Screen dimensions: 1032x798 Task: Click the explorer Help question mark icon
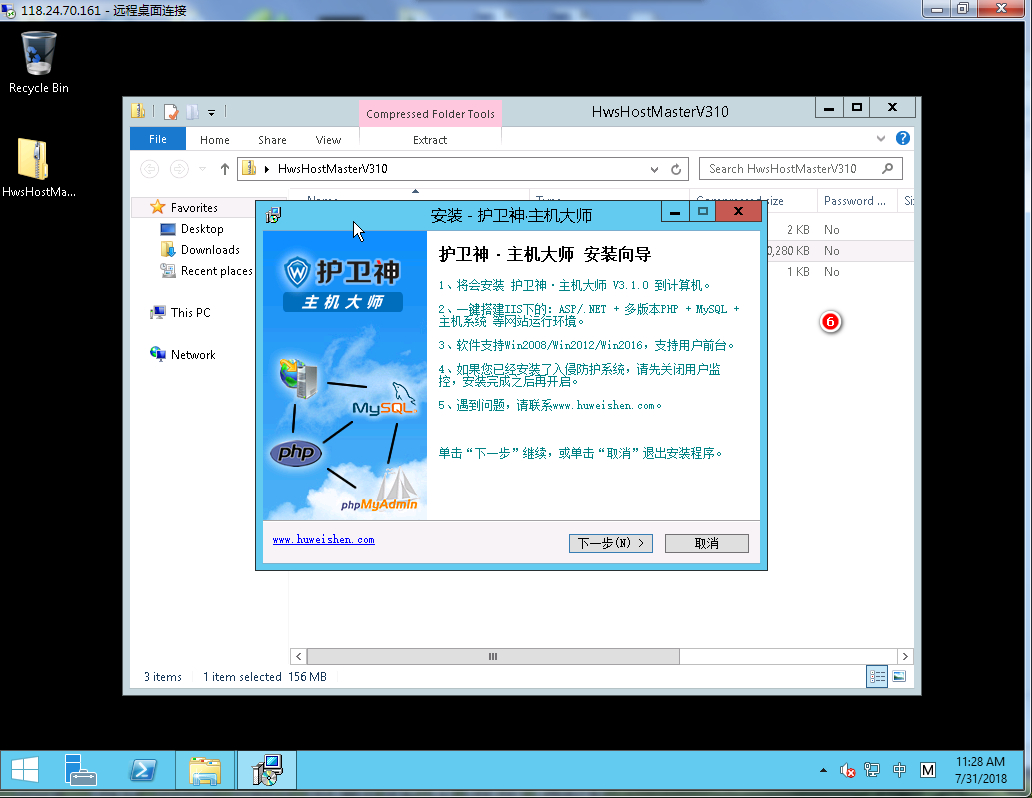coord(902,139)
